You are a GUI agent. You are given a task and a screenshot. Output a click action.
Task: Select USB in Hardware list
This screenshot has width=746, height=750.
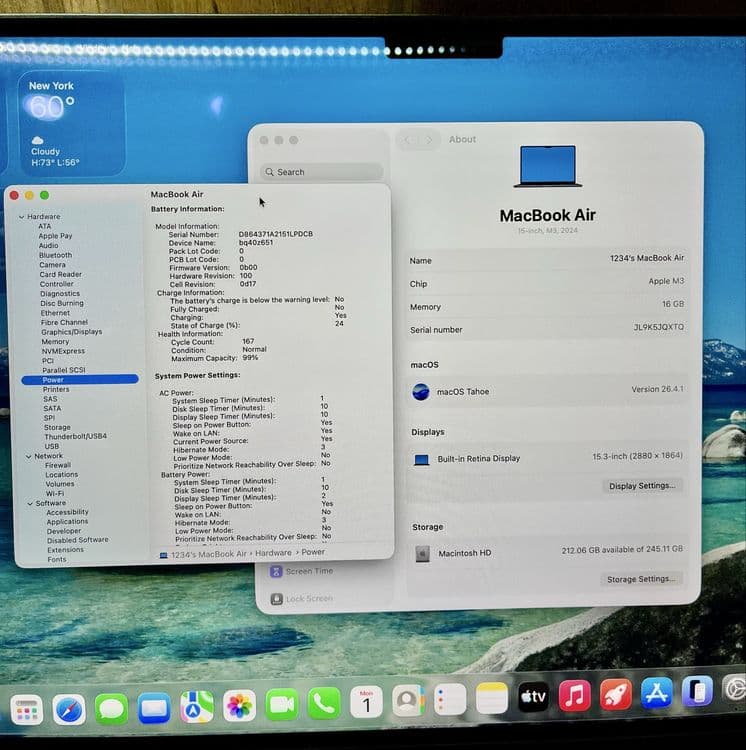pos(52,446)
